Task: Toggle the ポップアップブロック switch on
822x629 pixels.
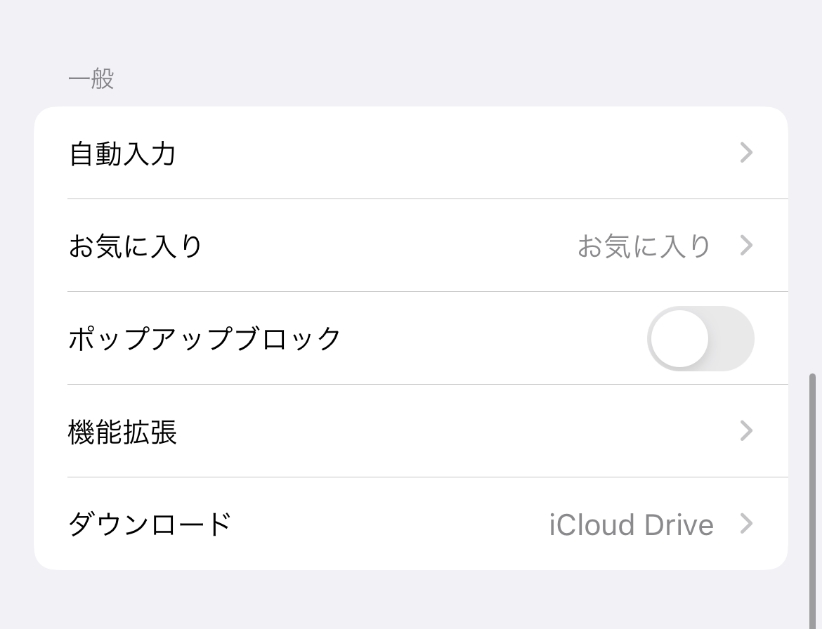Action: 700,338
